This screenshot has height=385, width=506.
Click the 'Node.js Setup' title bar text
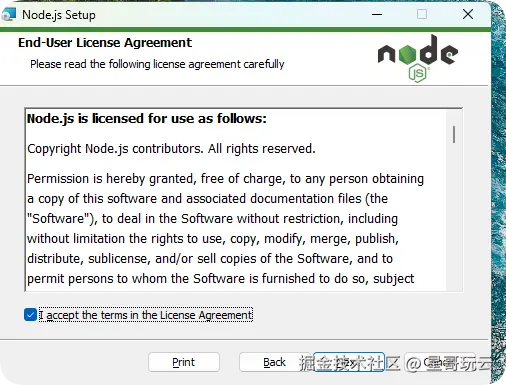pos(59,15)
